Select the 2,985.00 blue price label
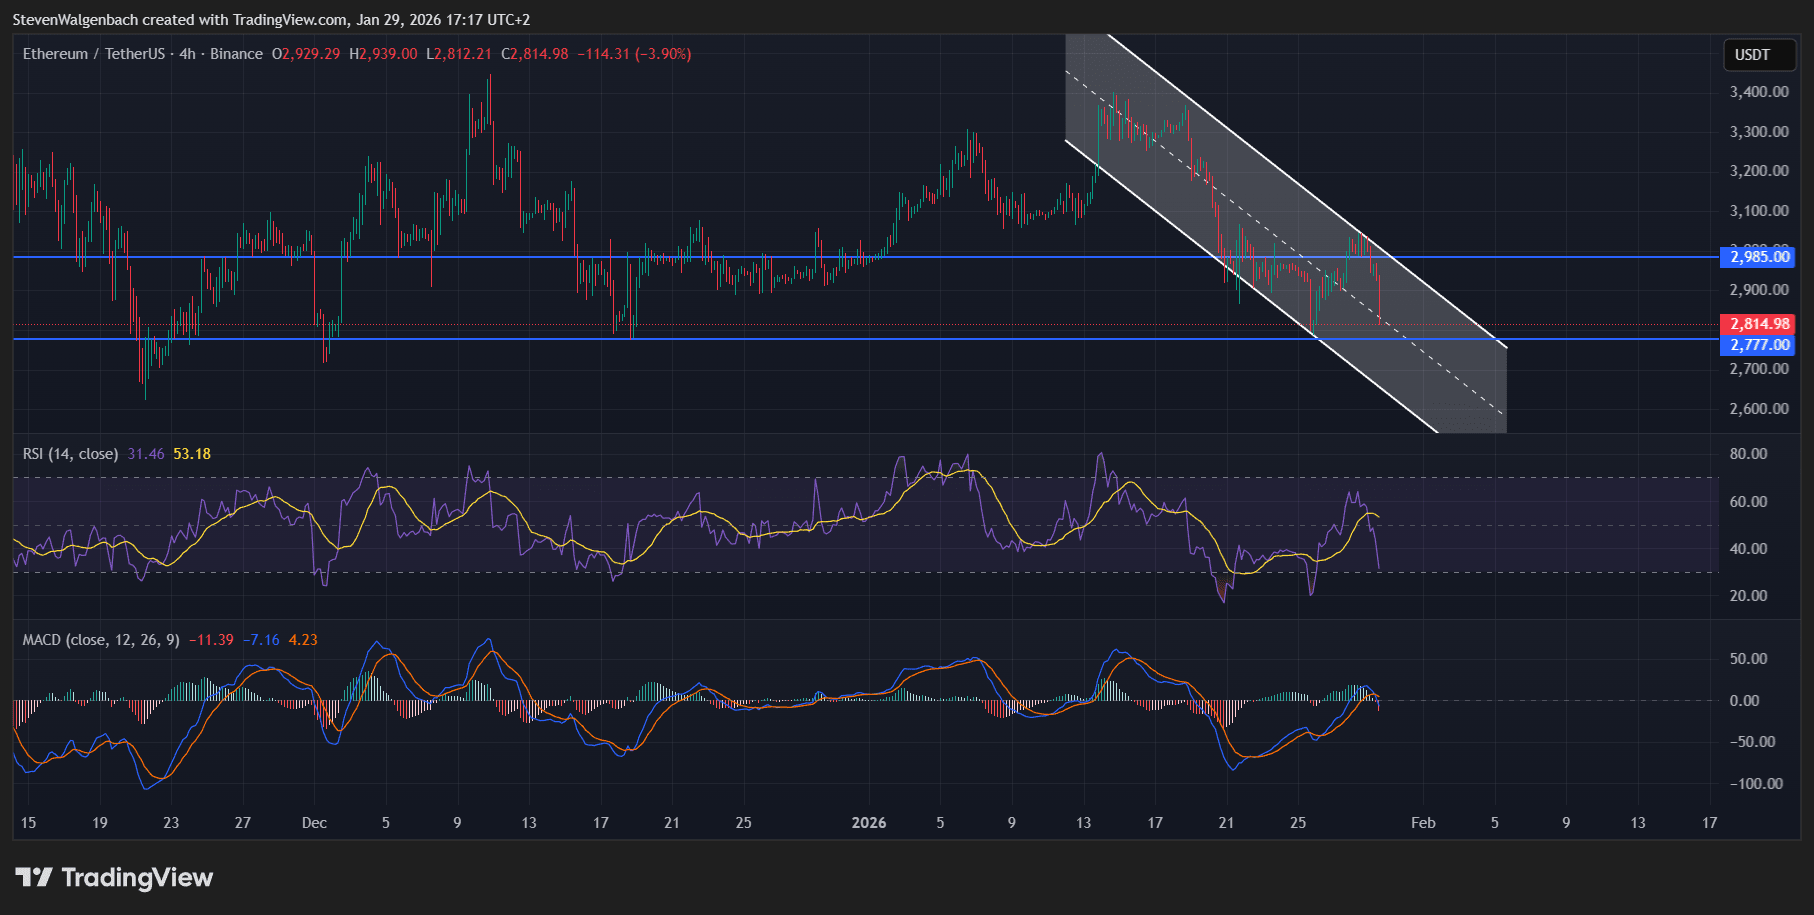This screenshot has height=915, width=1814. click(x=1759, y=257)
